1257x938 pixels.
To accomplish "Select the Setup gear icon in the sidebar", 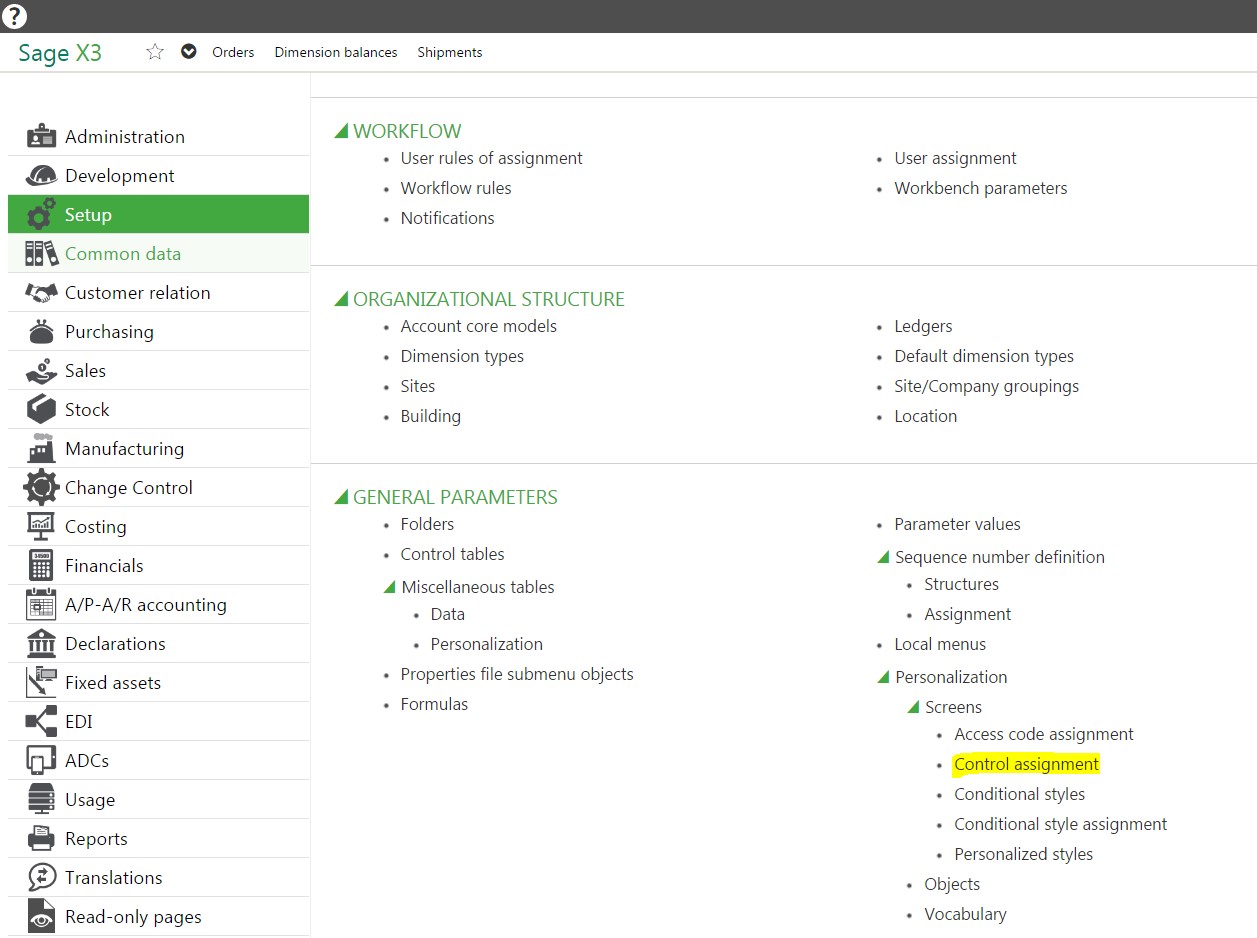I will 39,214.
